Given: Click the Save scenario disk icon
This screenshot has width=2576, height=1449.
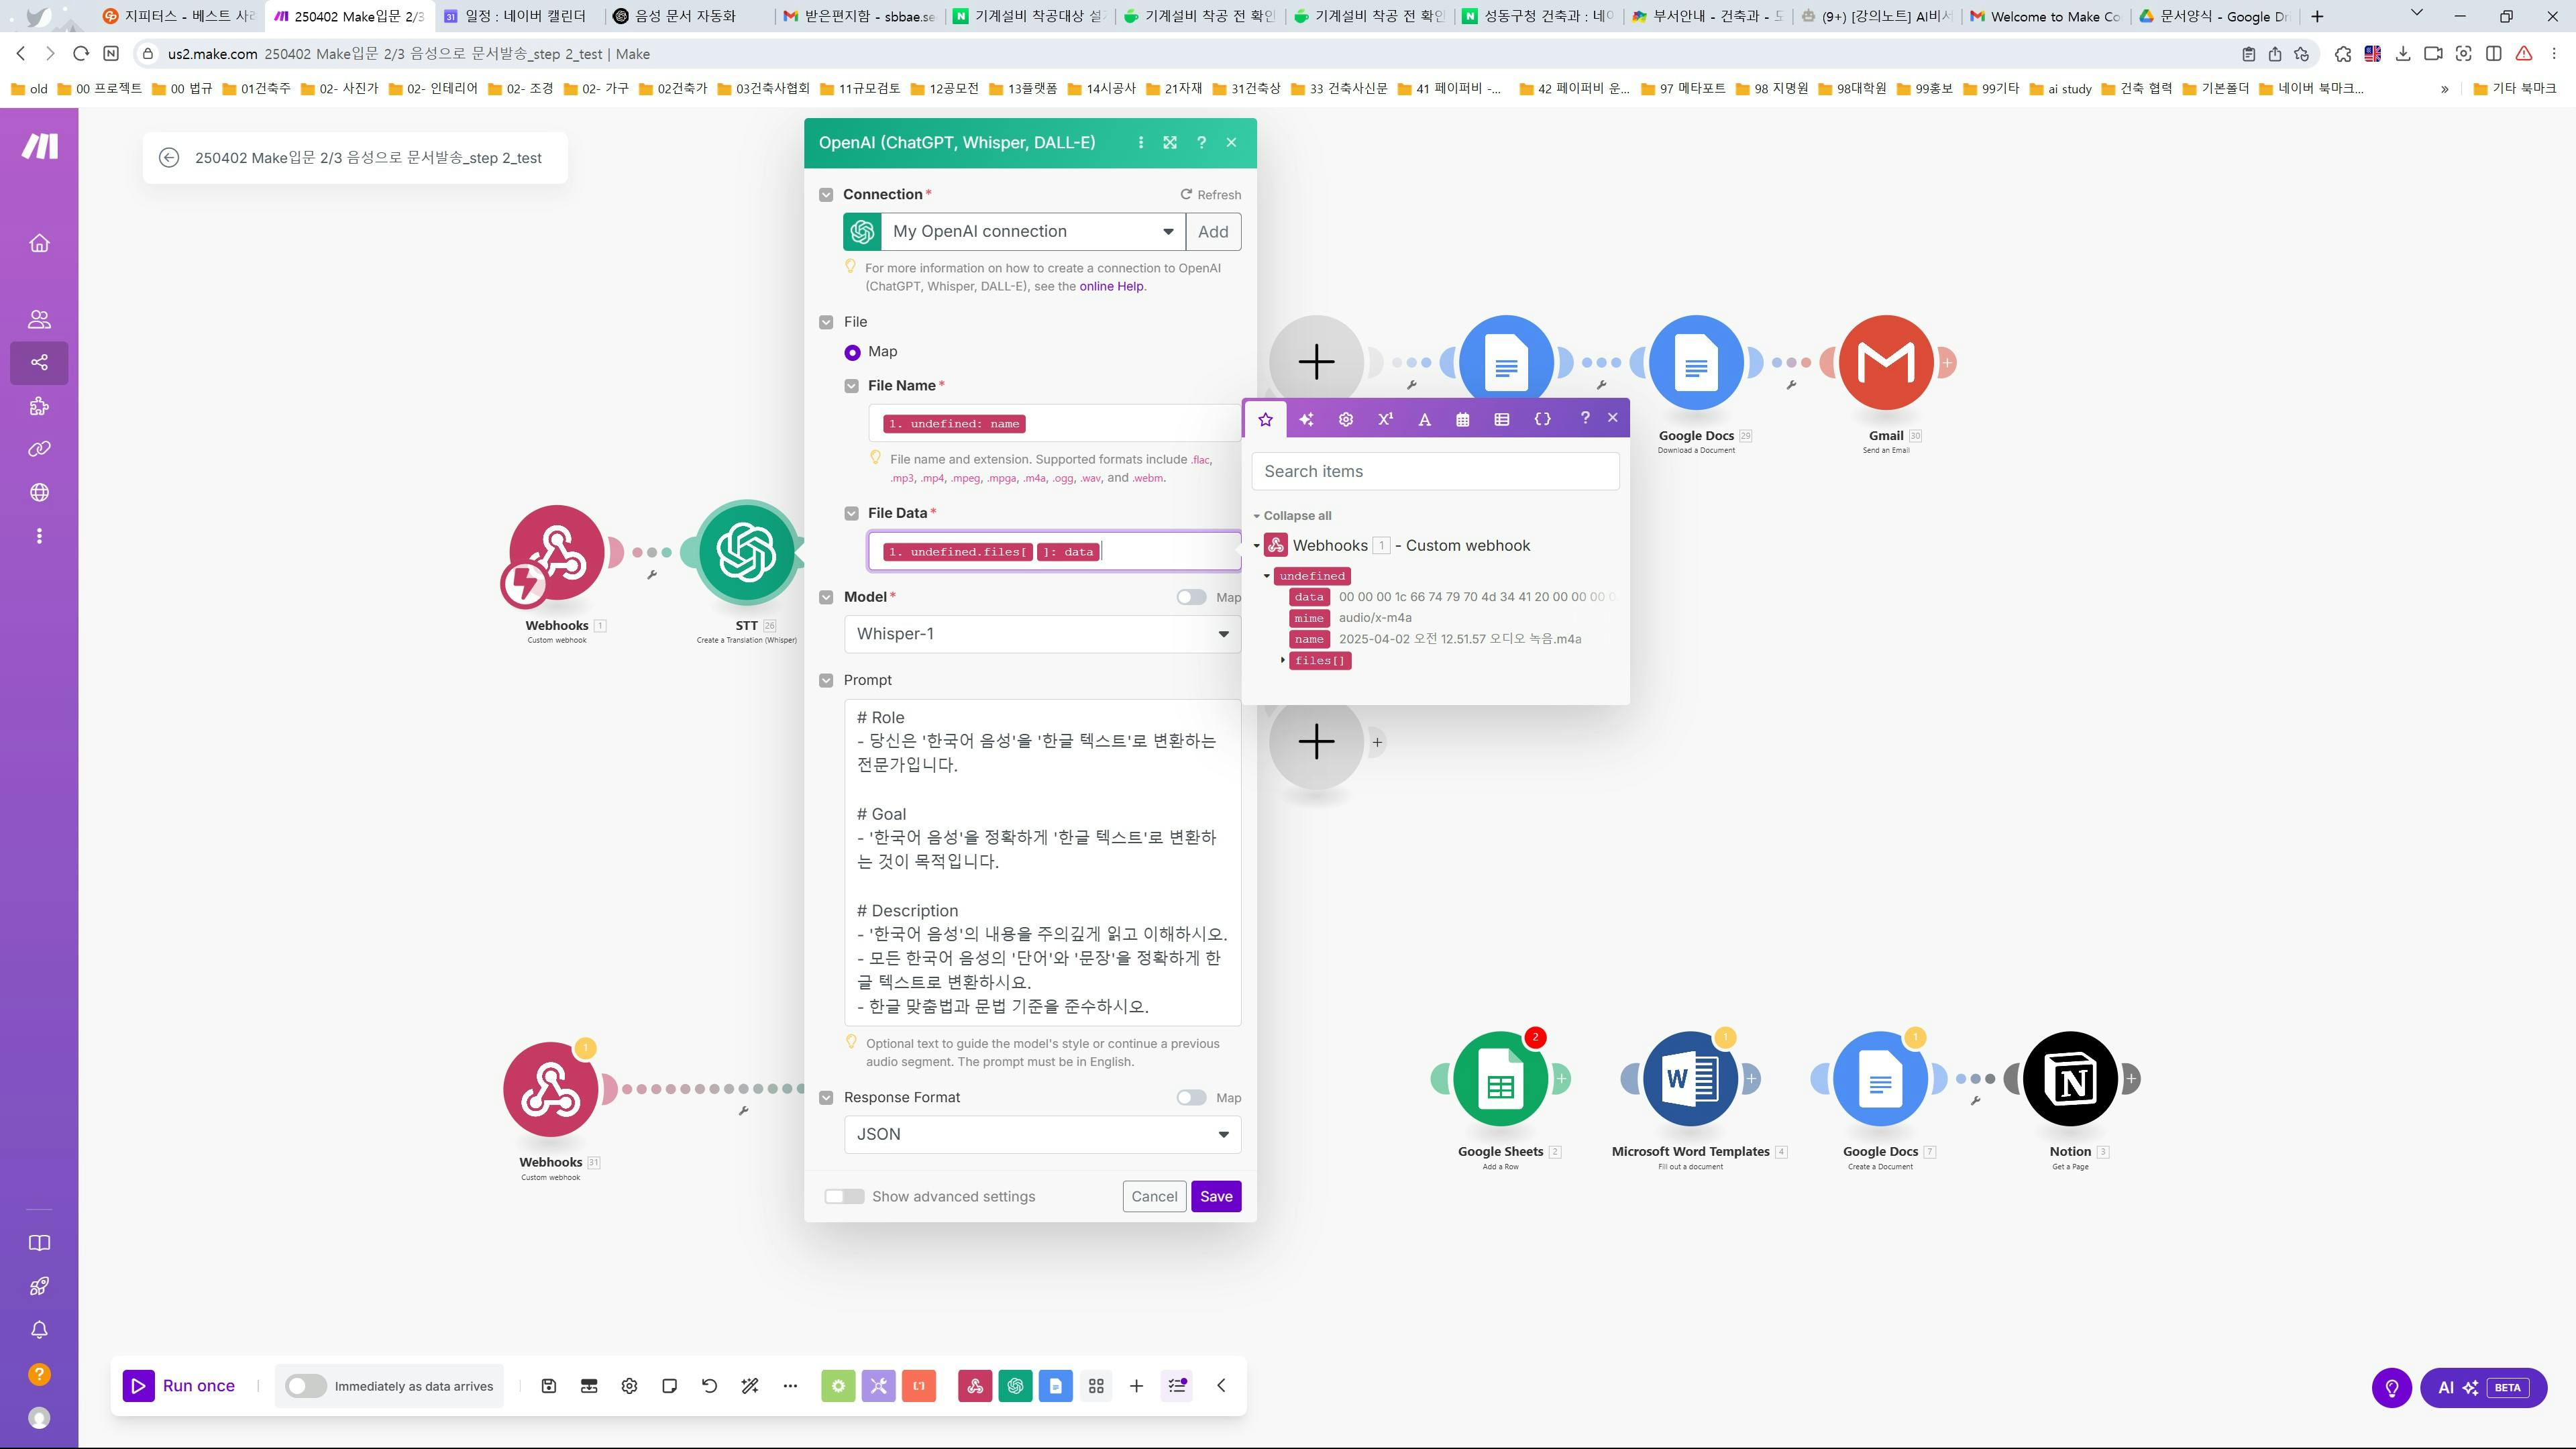Looking at the screenshot, I should tap(549, 1386).
